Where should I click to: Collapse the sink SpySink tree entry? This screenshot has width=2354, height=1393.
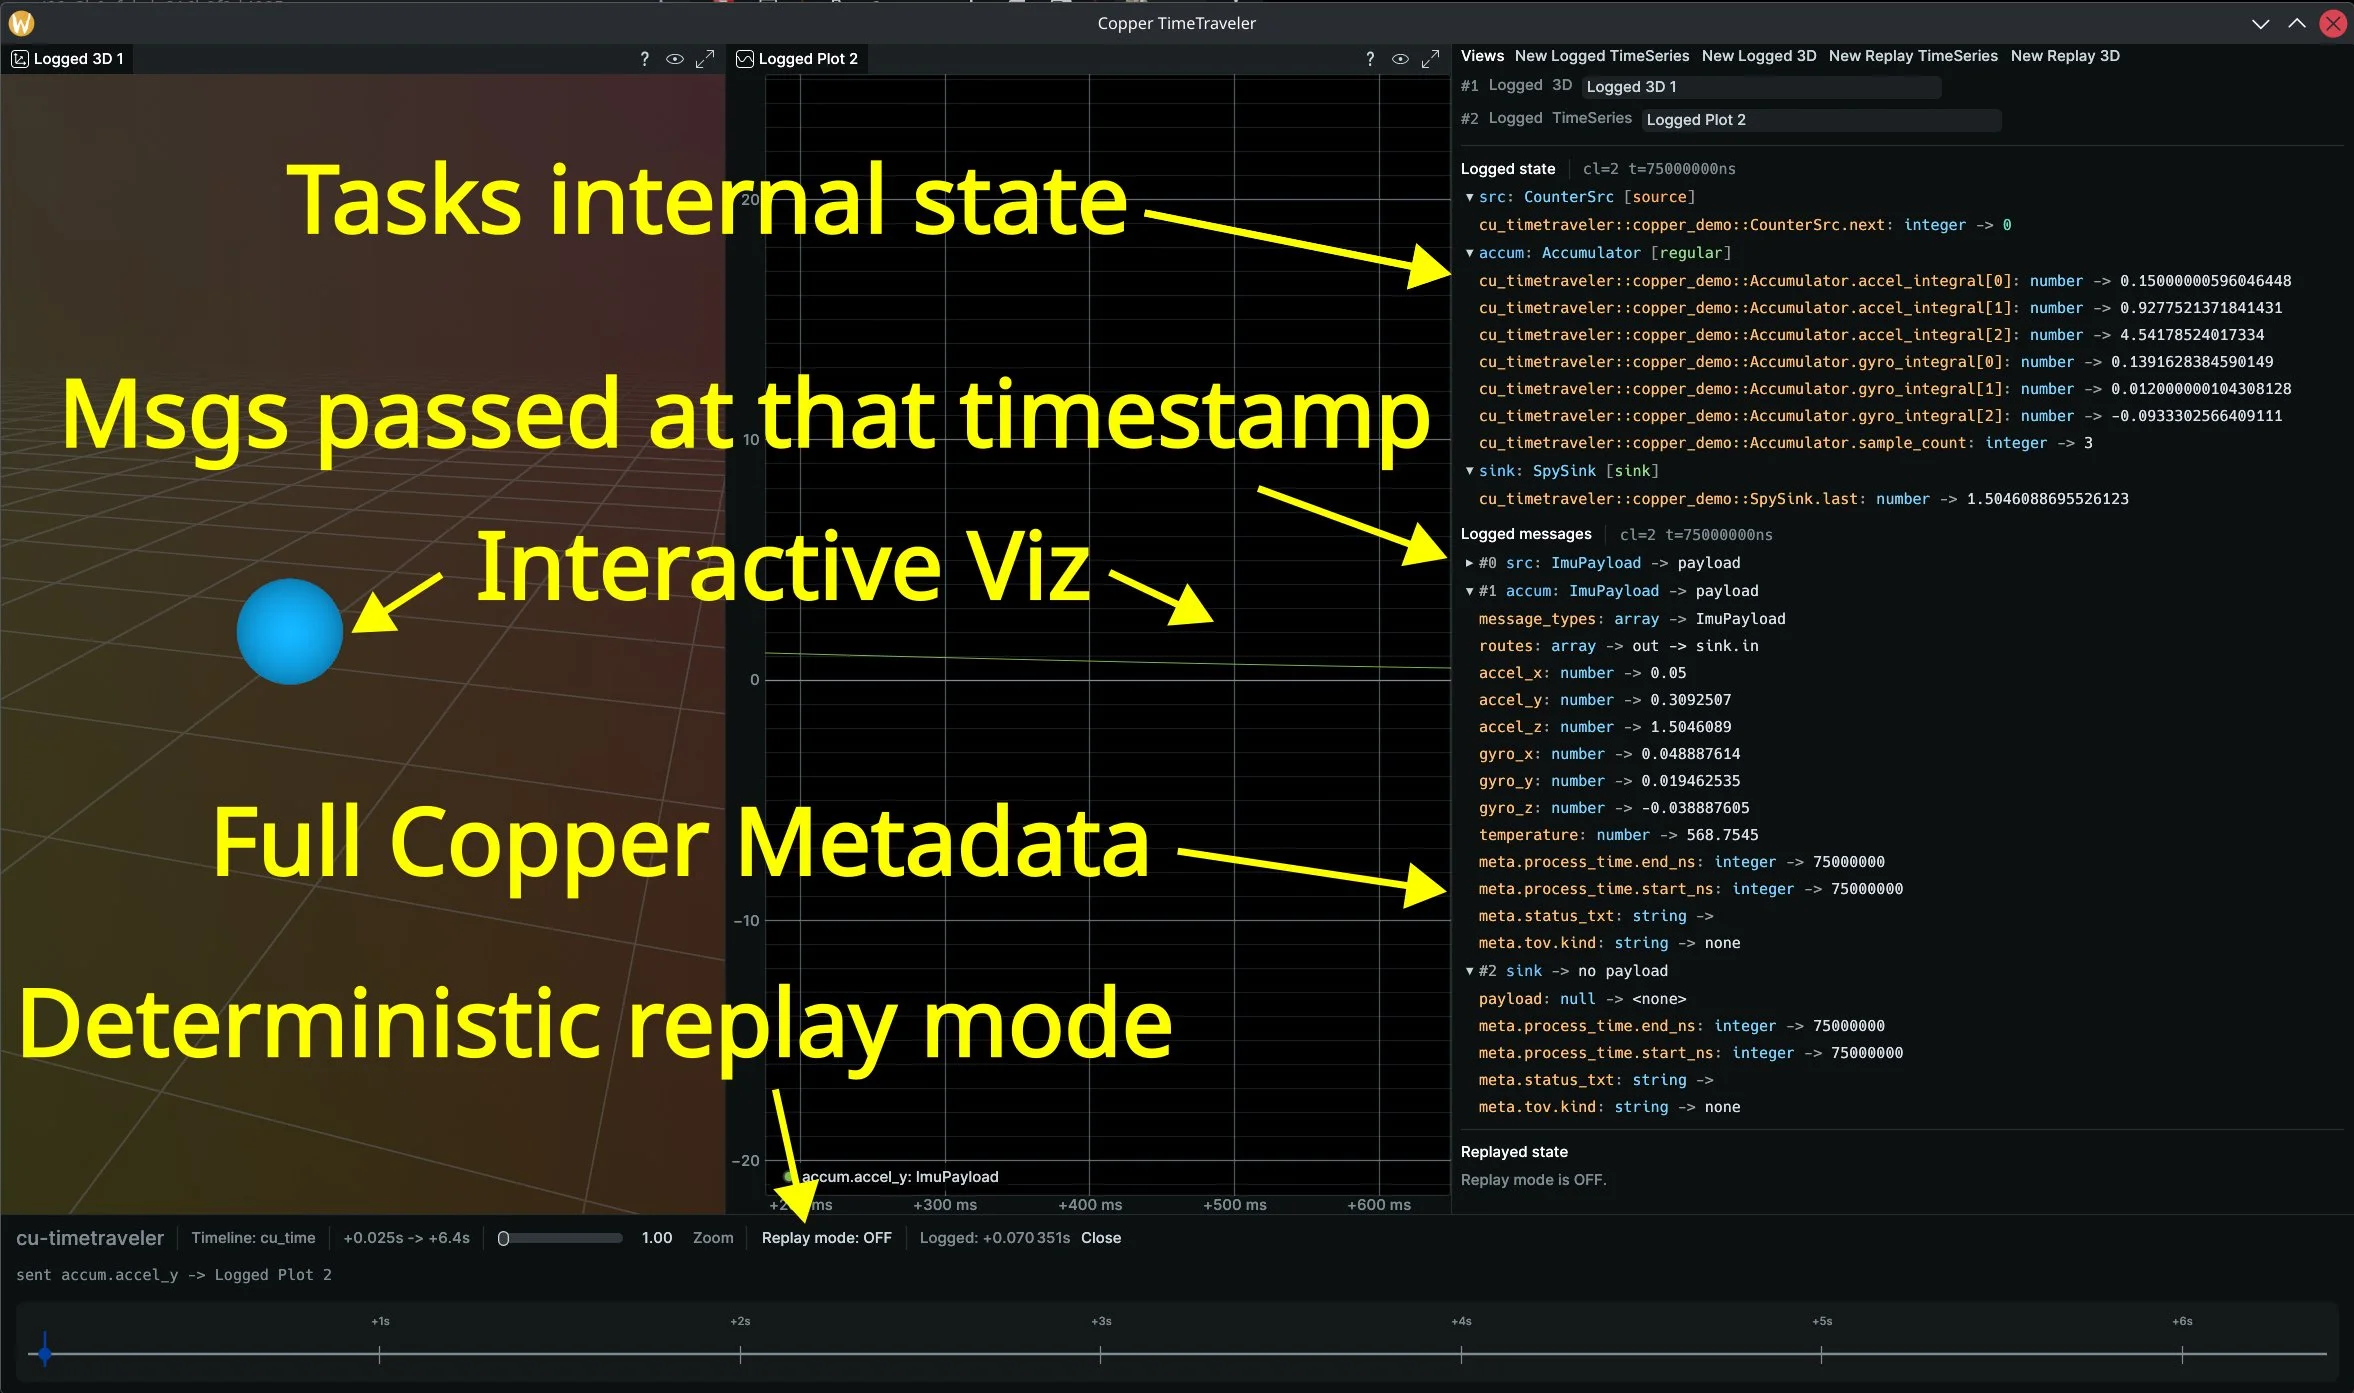[x=1468, y=470]
